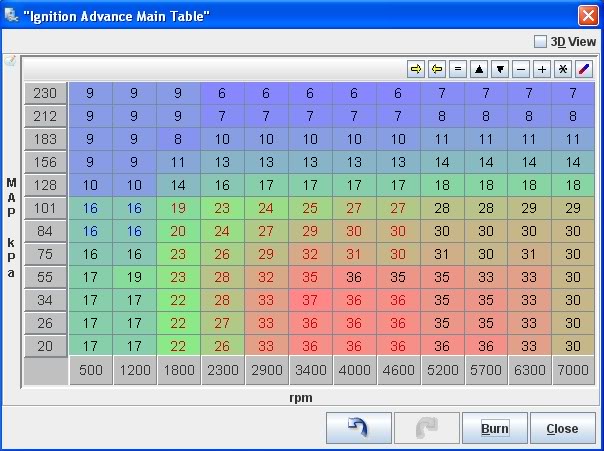
Task: Select the 5700 rpm axis bin
Action: tap(486, 370)
